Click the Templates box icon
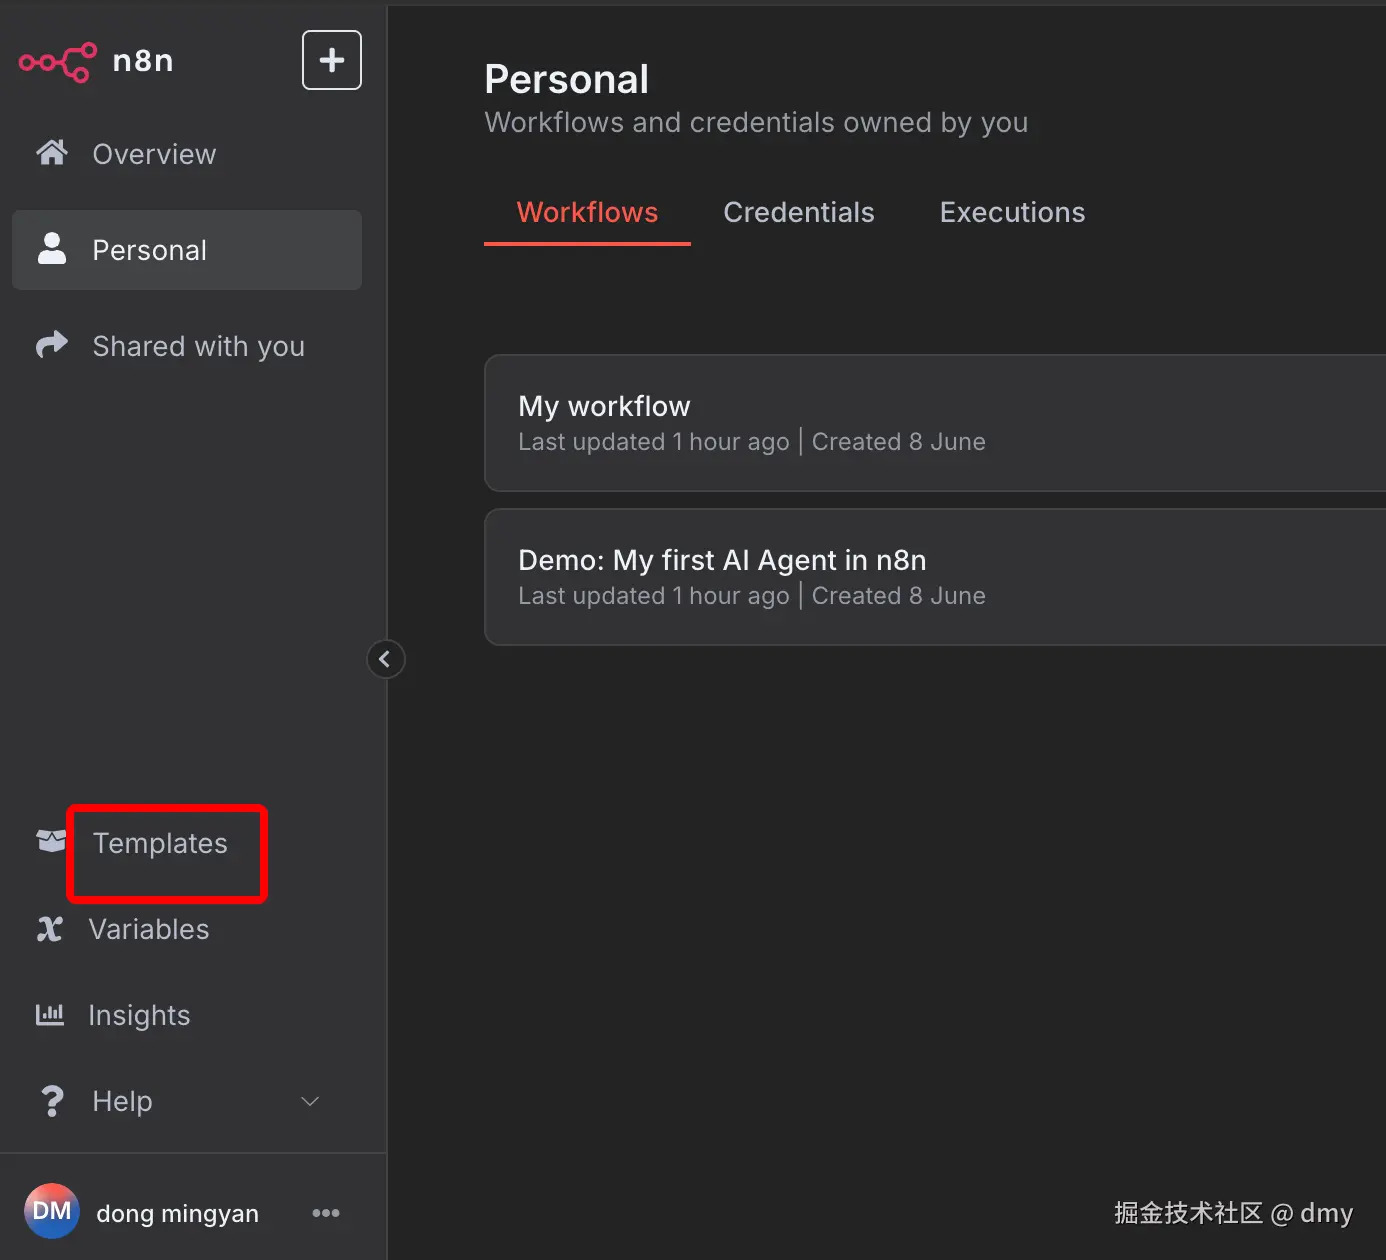 tap(51, 841)
